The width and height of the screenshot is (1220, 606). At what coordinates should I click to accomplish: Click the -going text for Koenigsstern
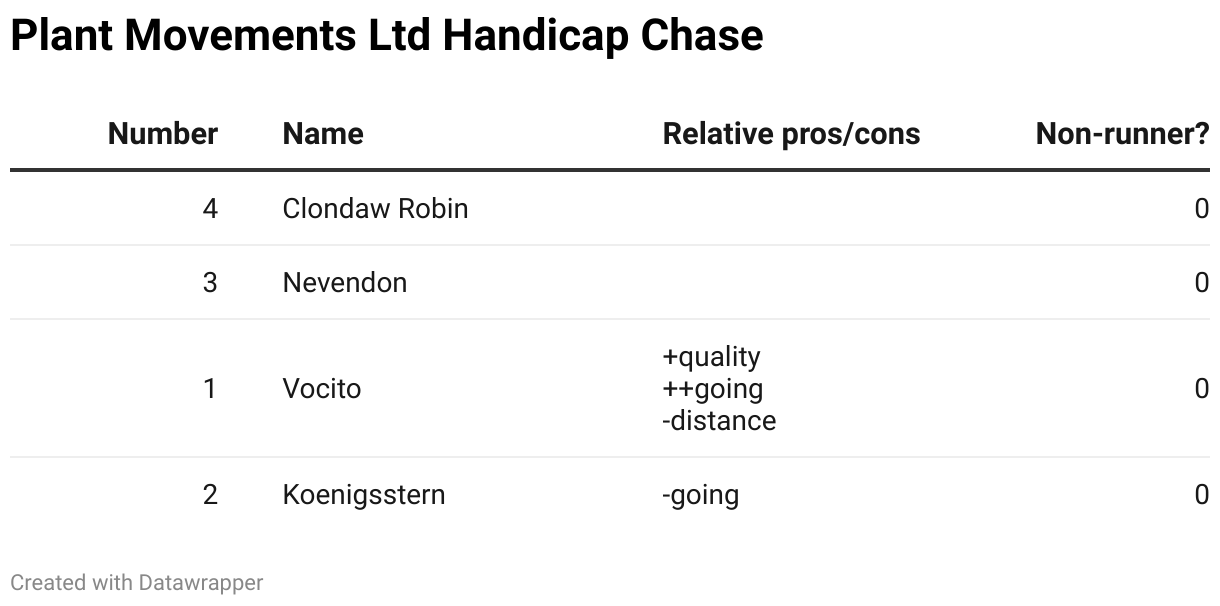(x=700, y=494)
